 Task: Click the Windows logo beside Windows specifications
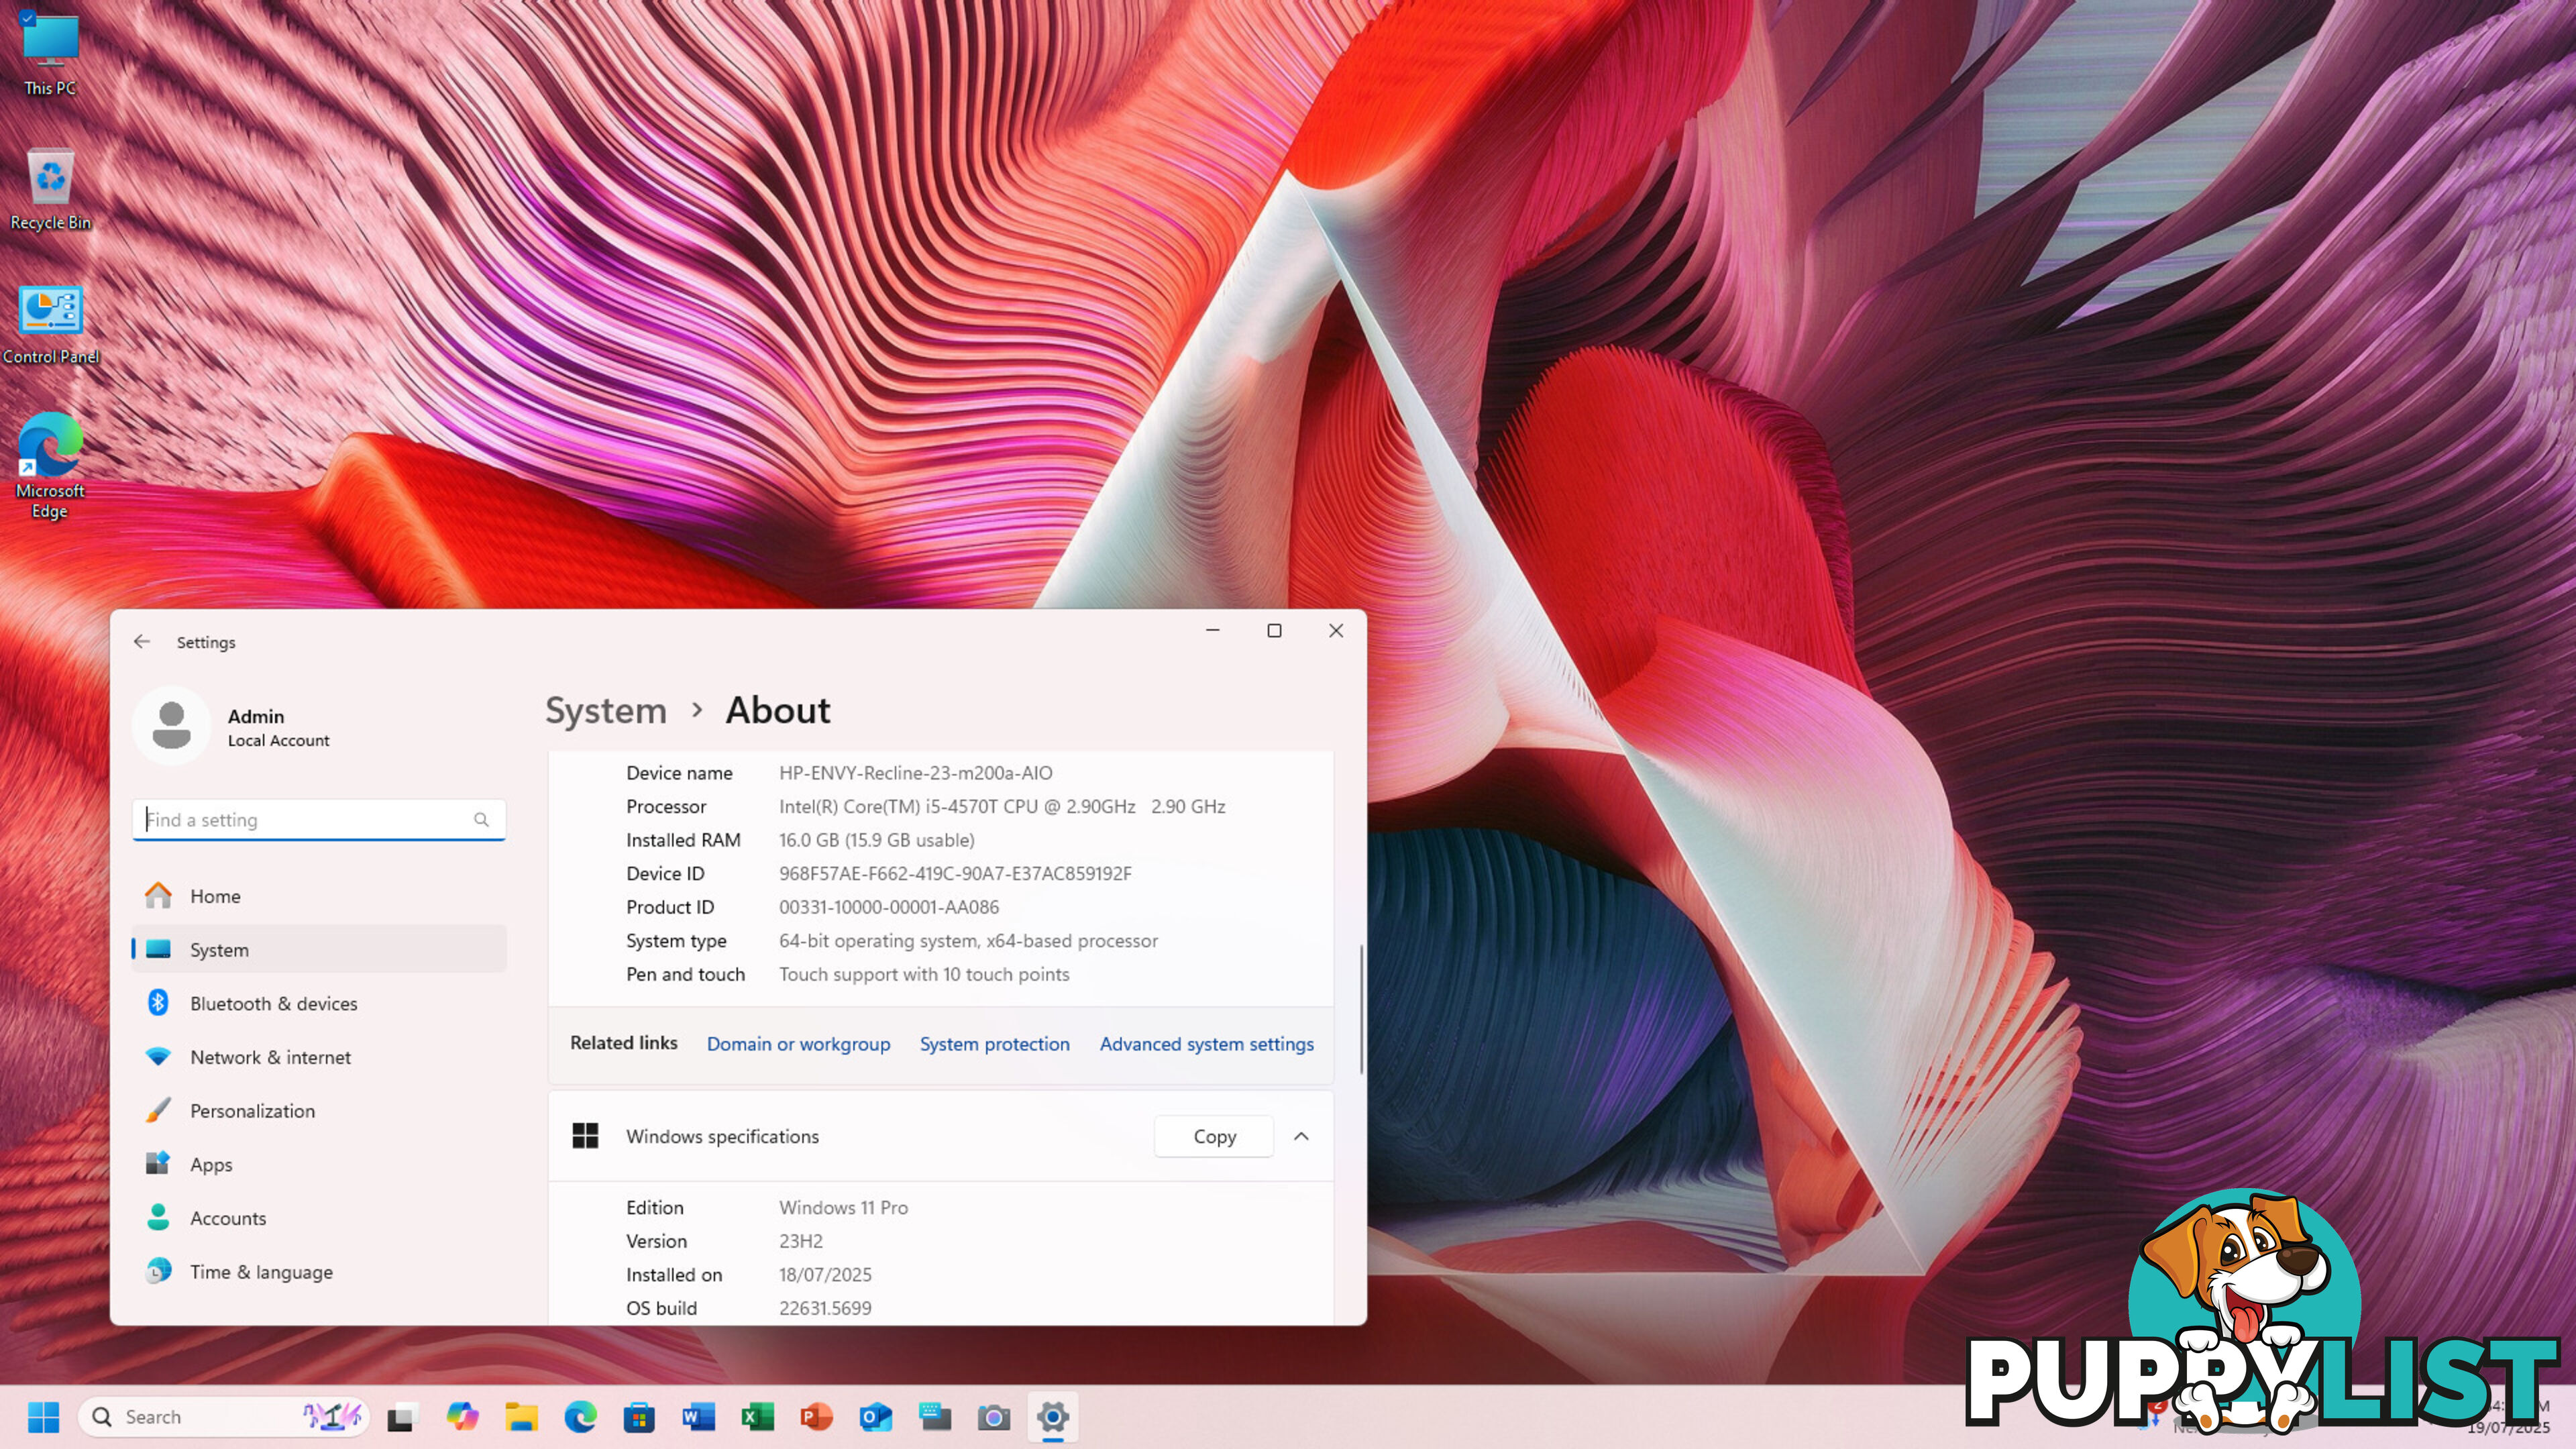click(x=585, y=1137)
